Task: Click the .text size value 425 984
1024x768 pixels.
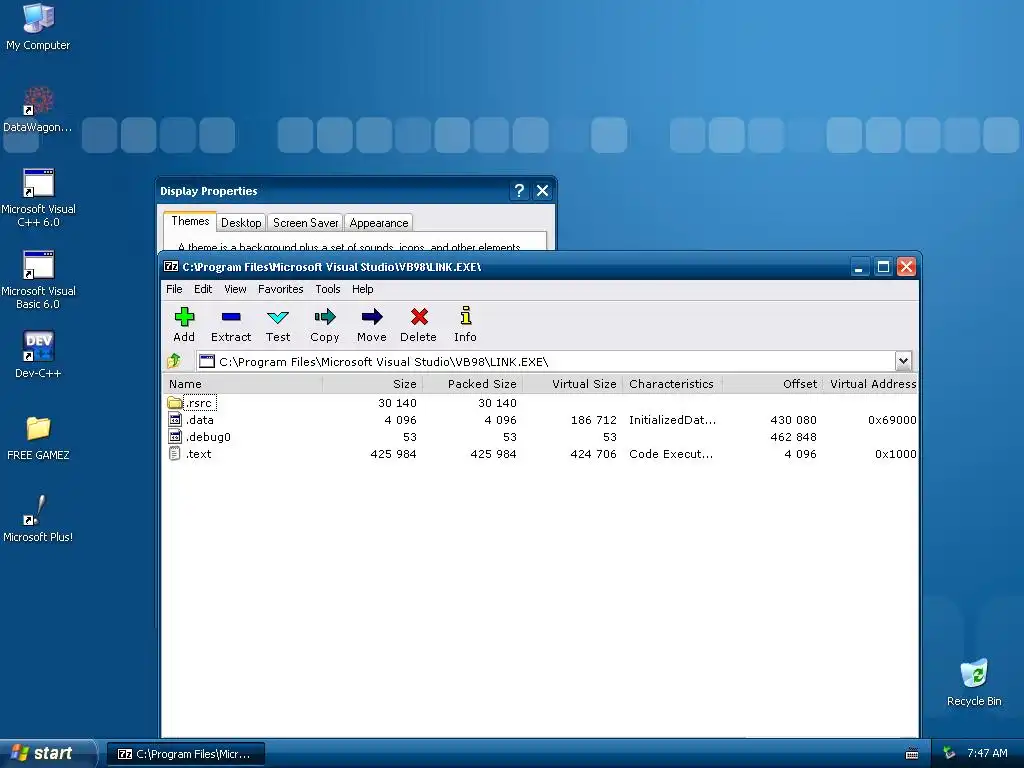Action: [393, 454]
